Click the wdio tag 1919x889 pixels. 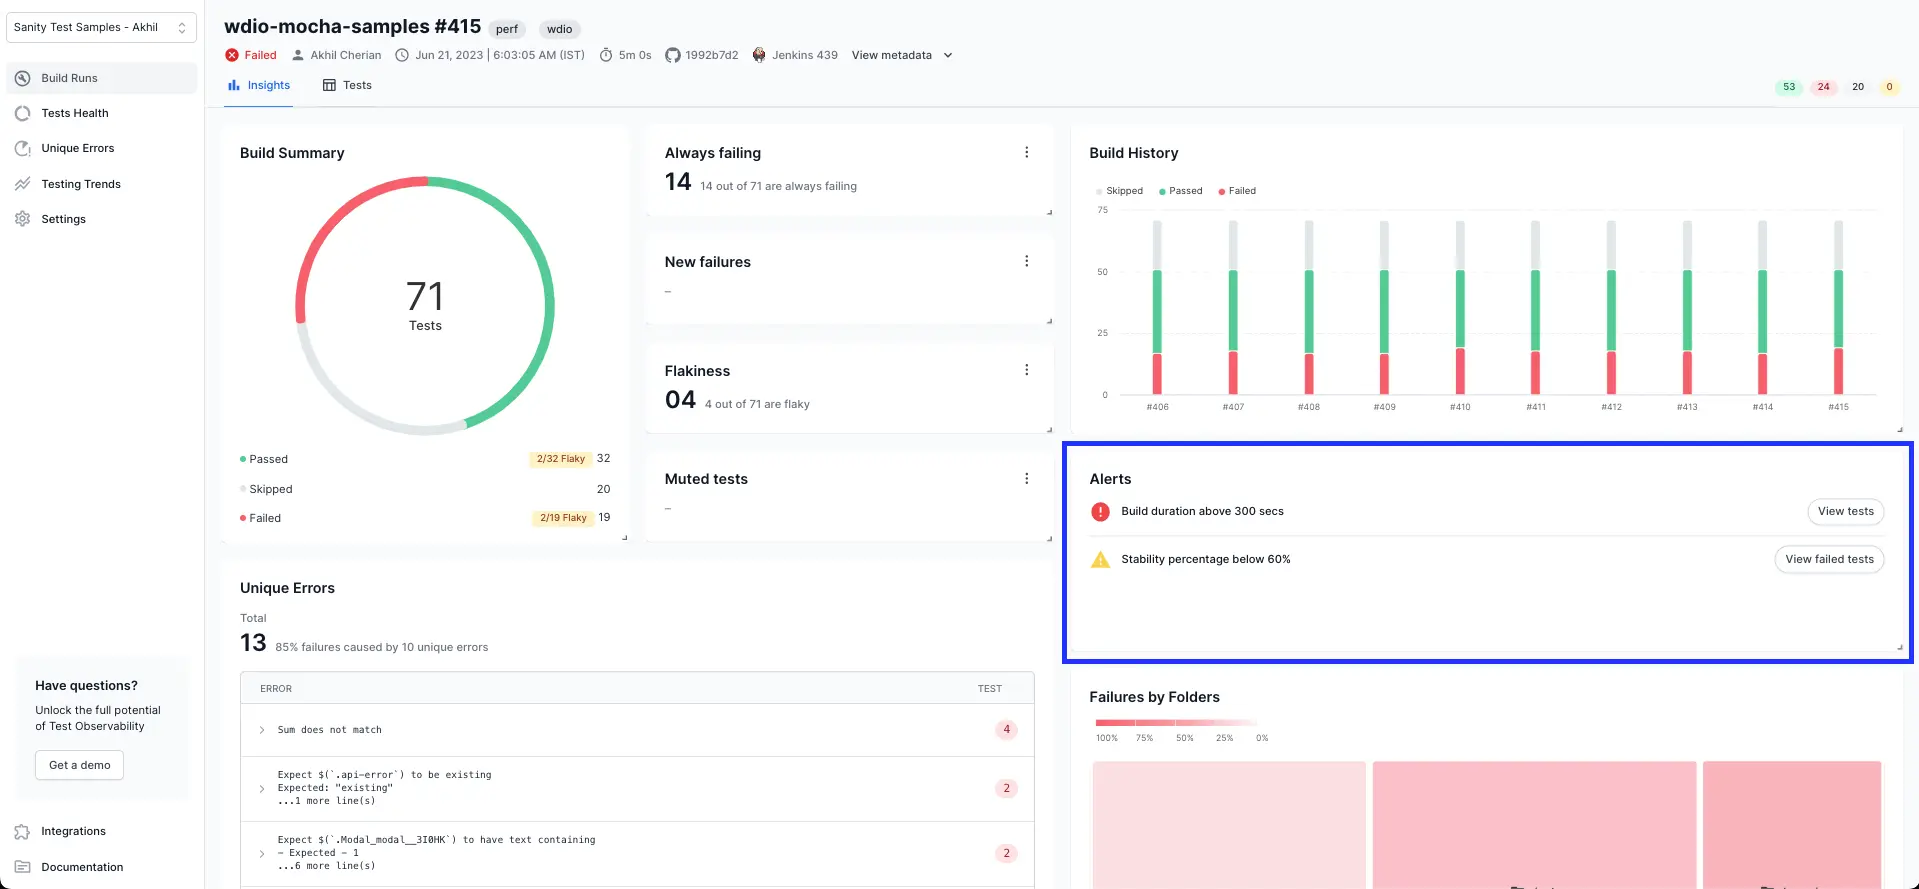[x=560, y=29]
